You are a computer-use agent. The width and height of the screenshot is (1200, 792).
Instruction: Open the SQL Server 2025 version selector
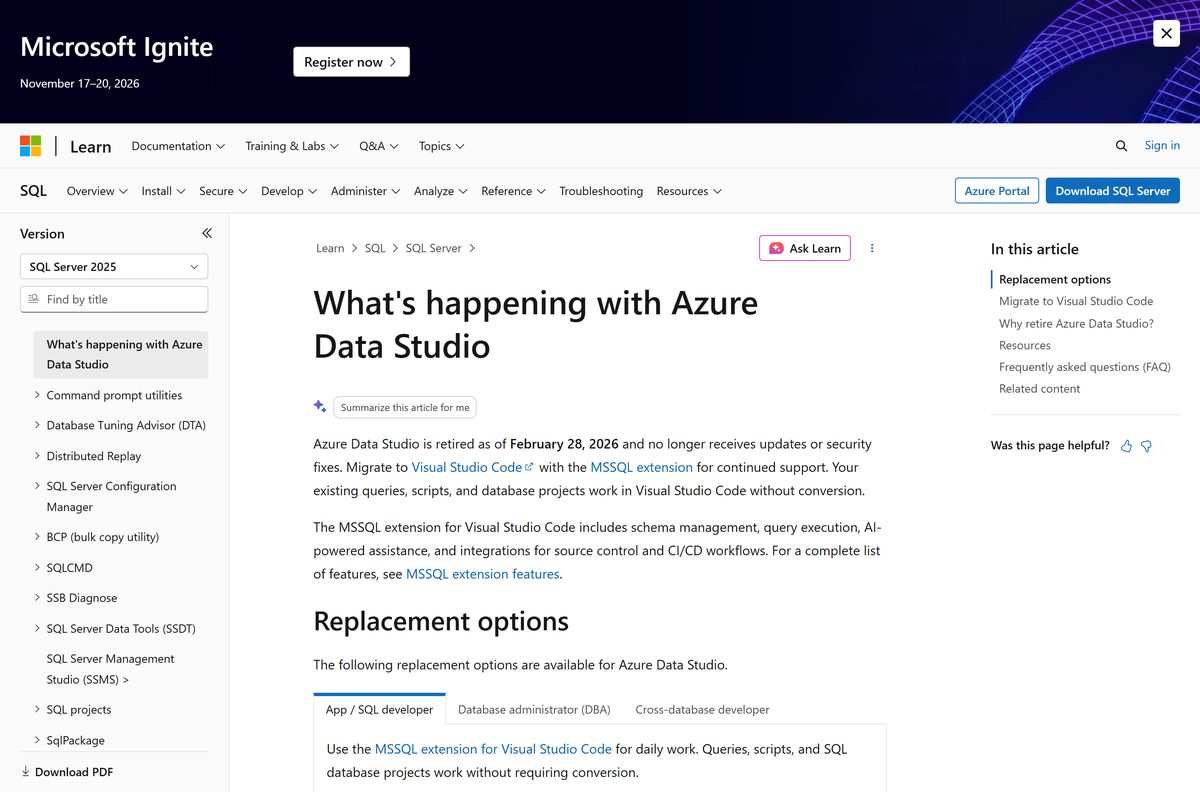click(114, 267)
